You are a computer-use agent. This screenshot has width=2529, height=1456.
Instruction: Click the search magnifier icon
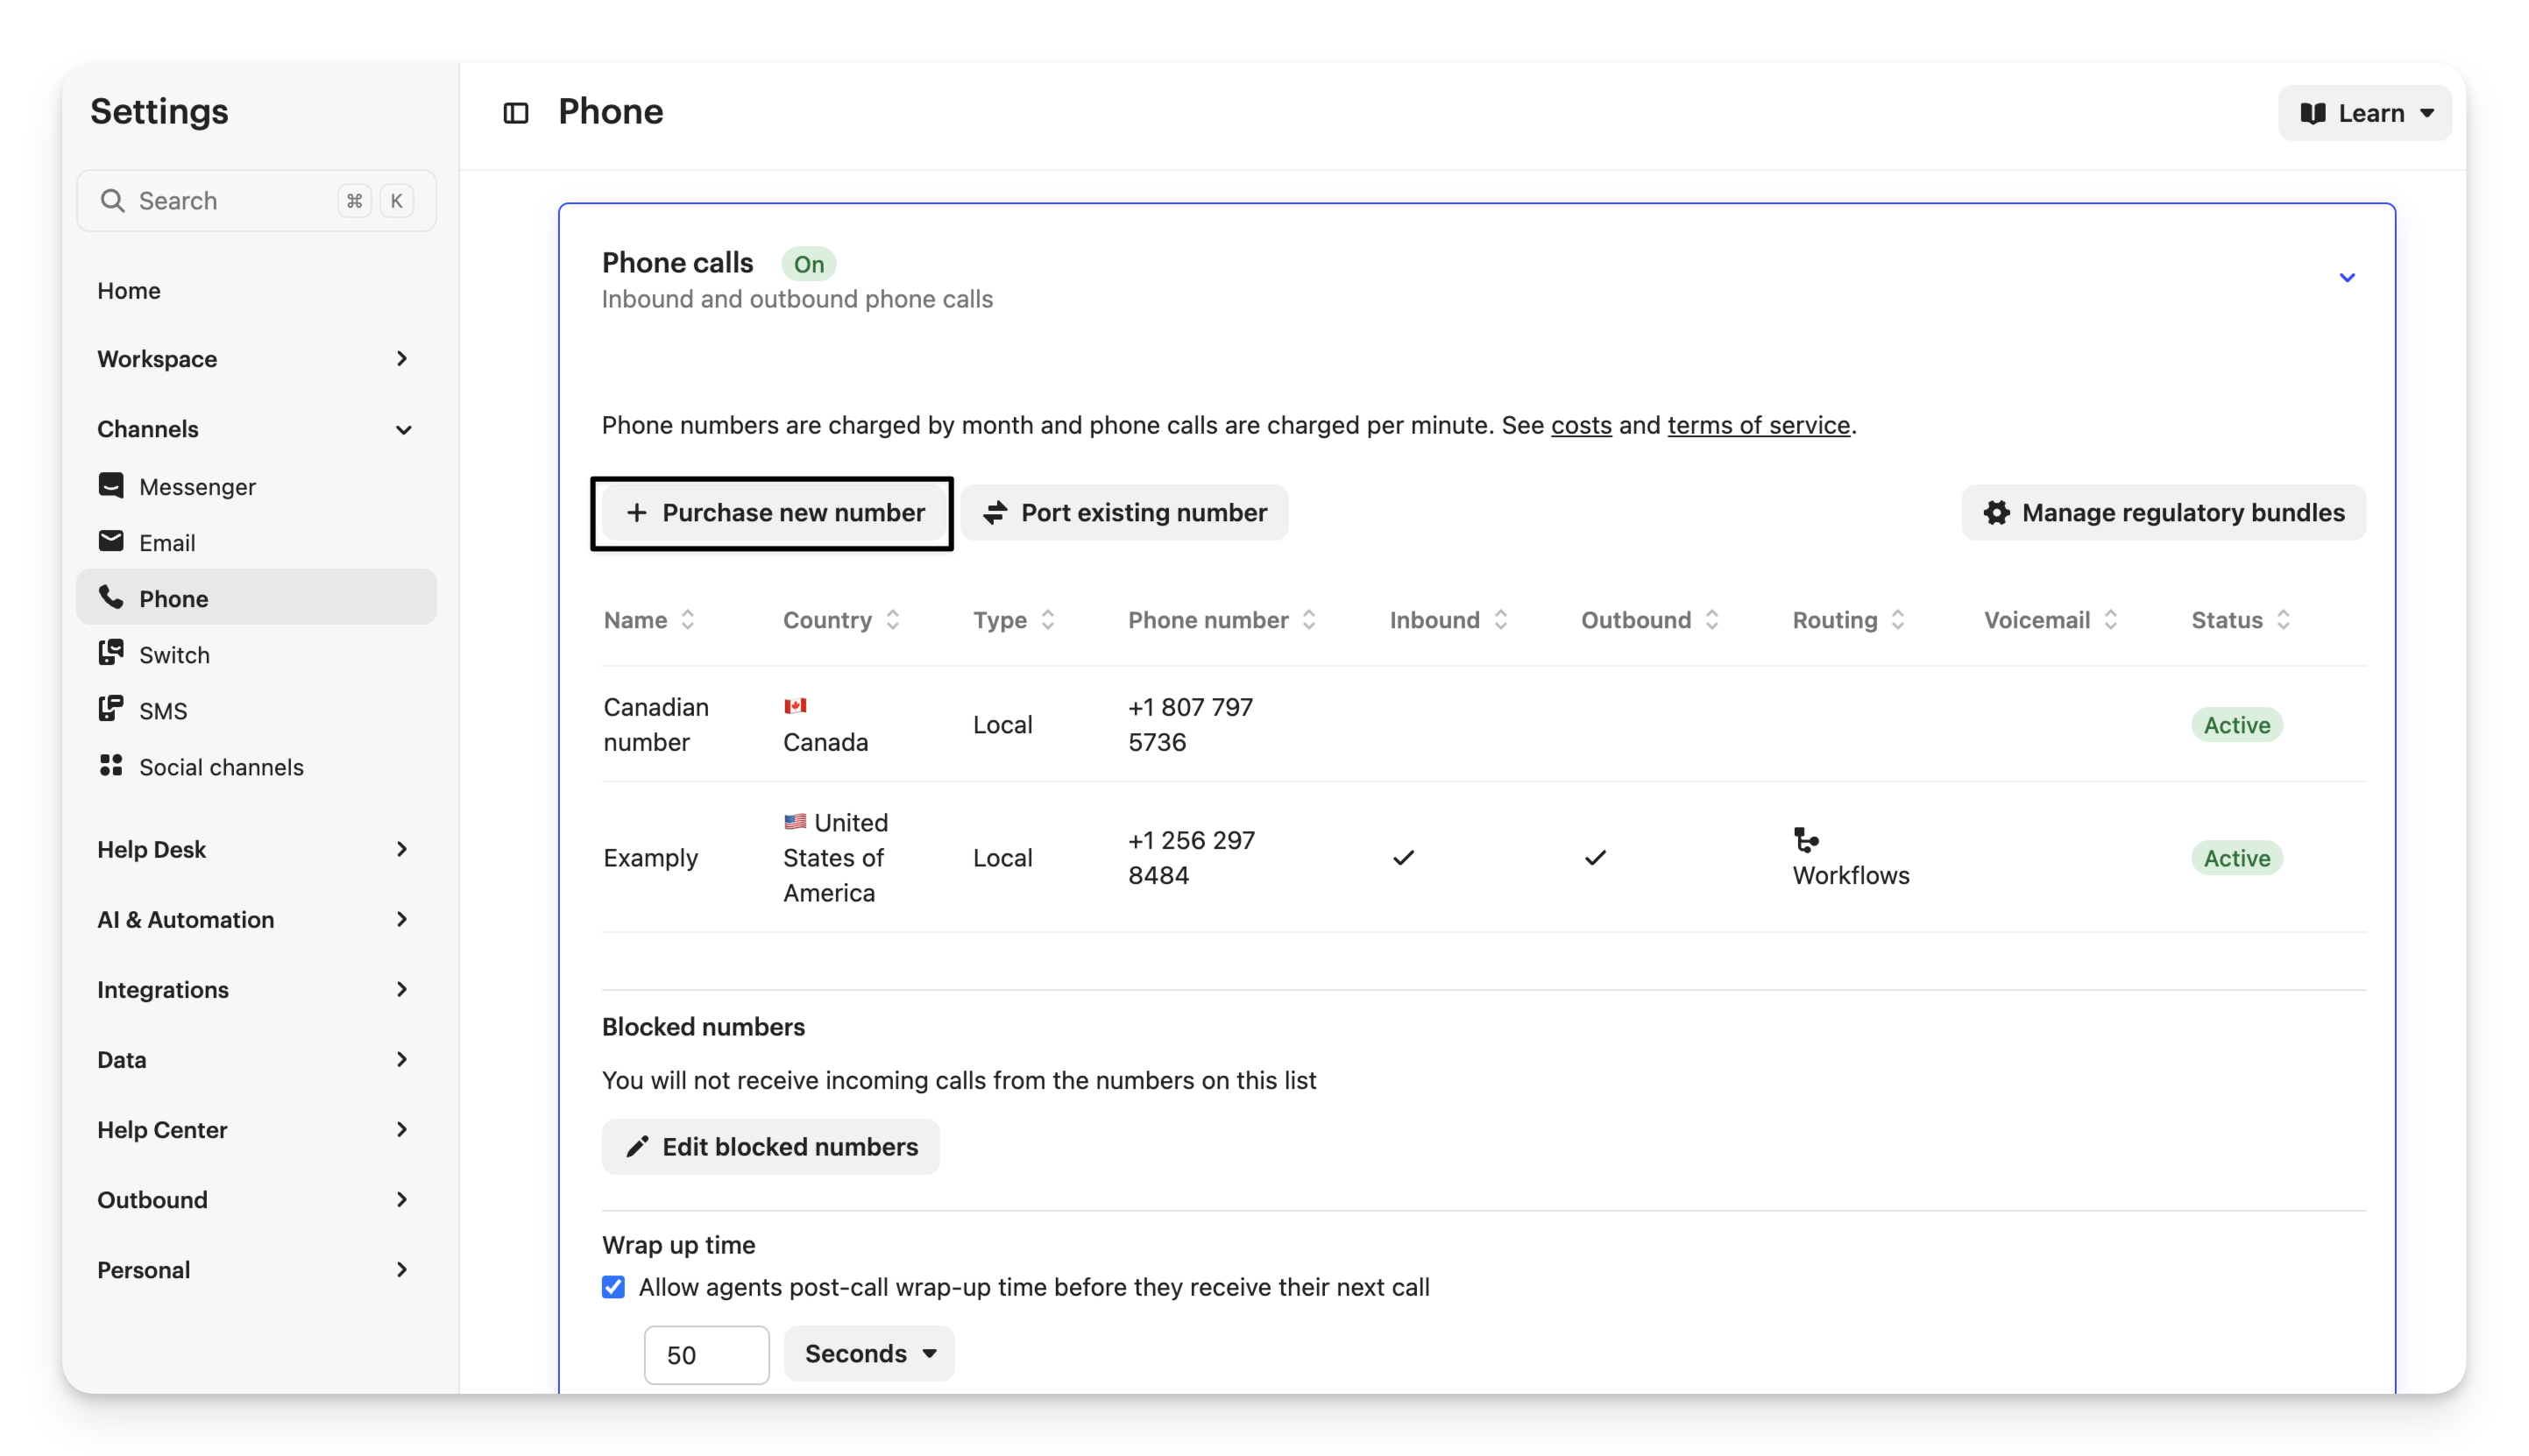(x=113, y=201)
